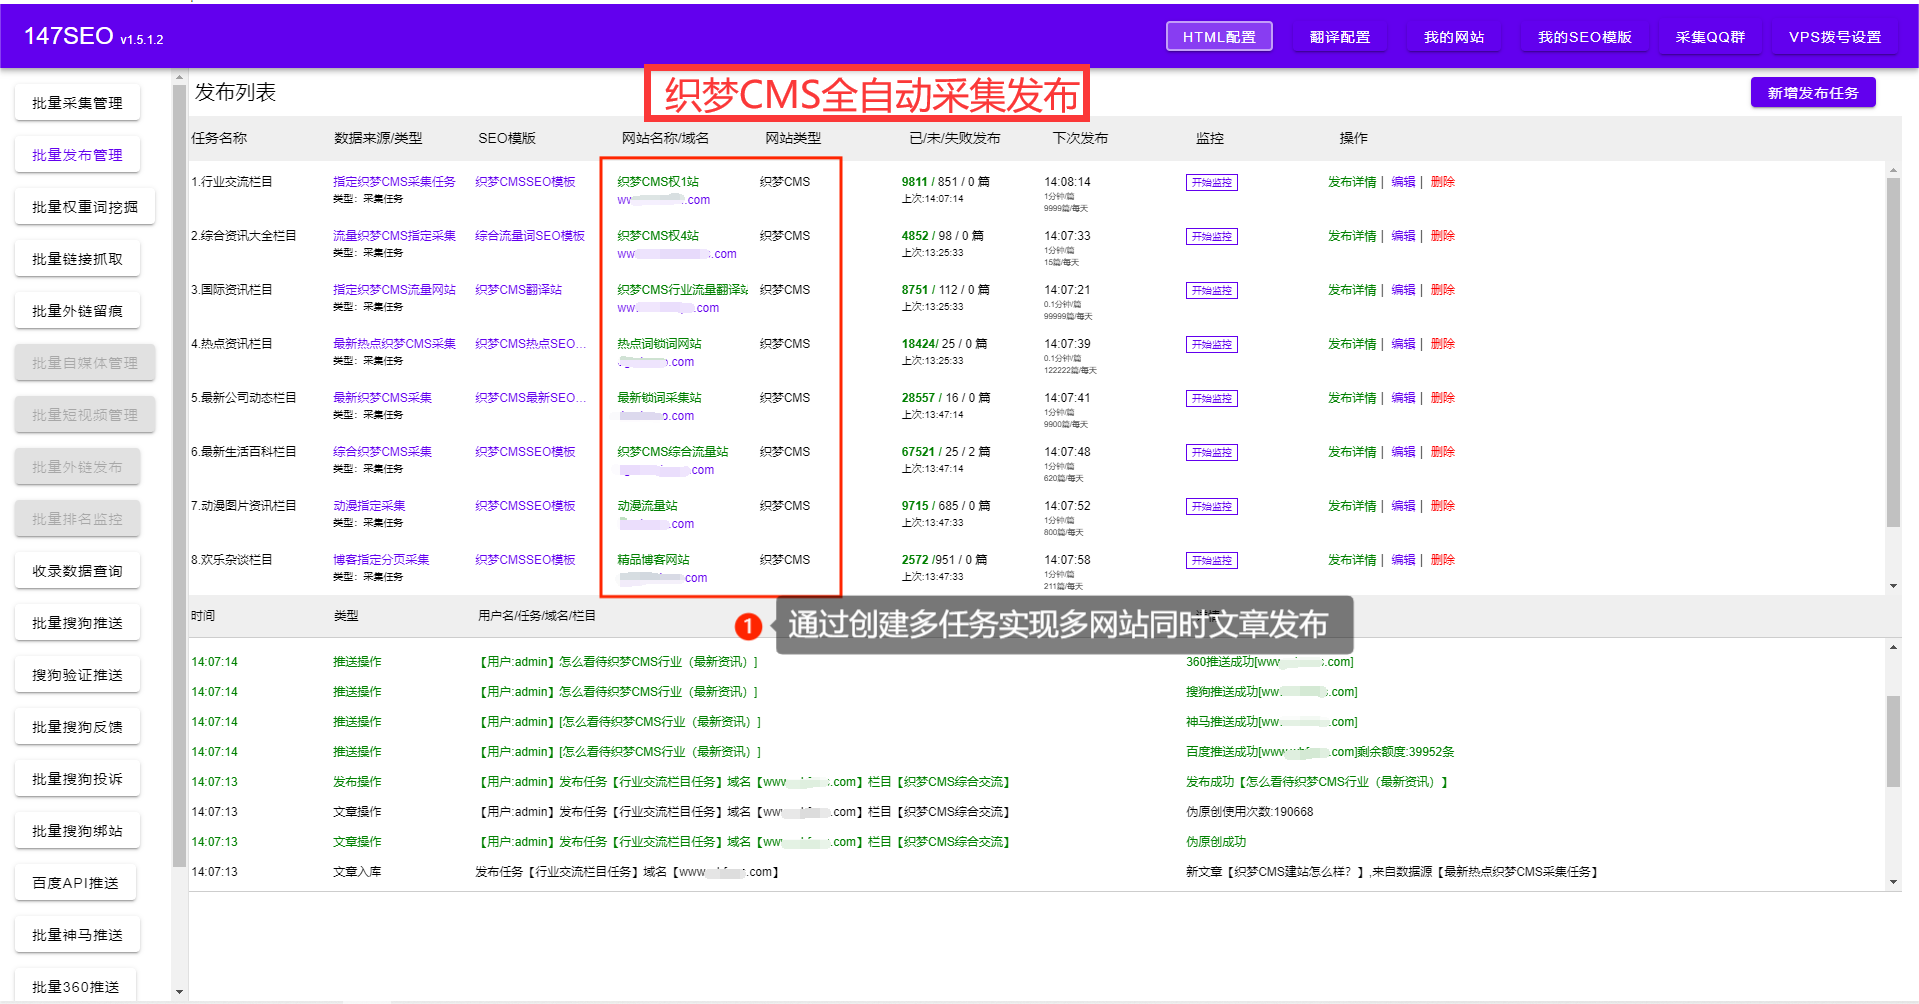Open 翻译配置 in top bar
This screenshot has height=1004, width=1919.
tap(1340, 36)
